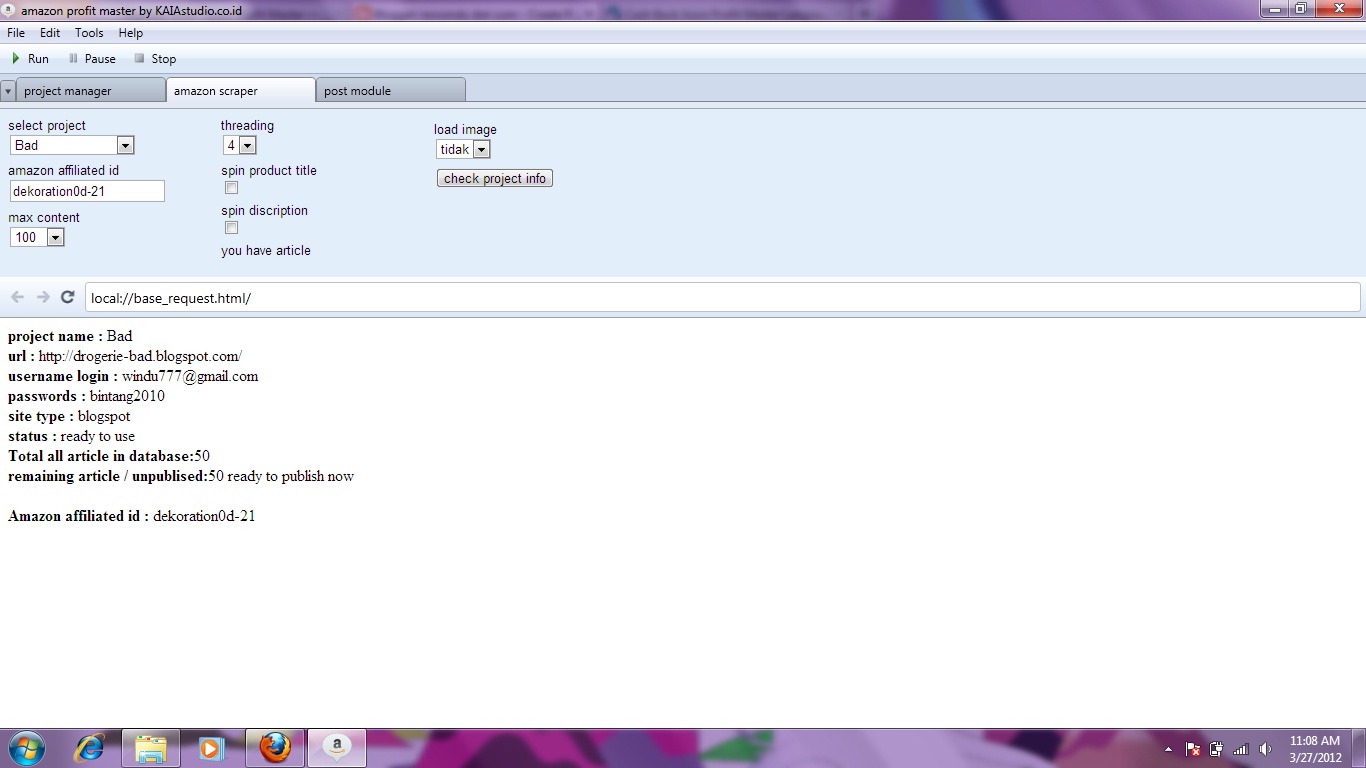Open the max content dropdown
Viewport: 1366px width, 768px height.
point(37,237)
